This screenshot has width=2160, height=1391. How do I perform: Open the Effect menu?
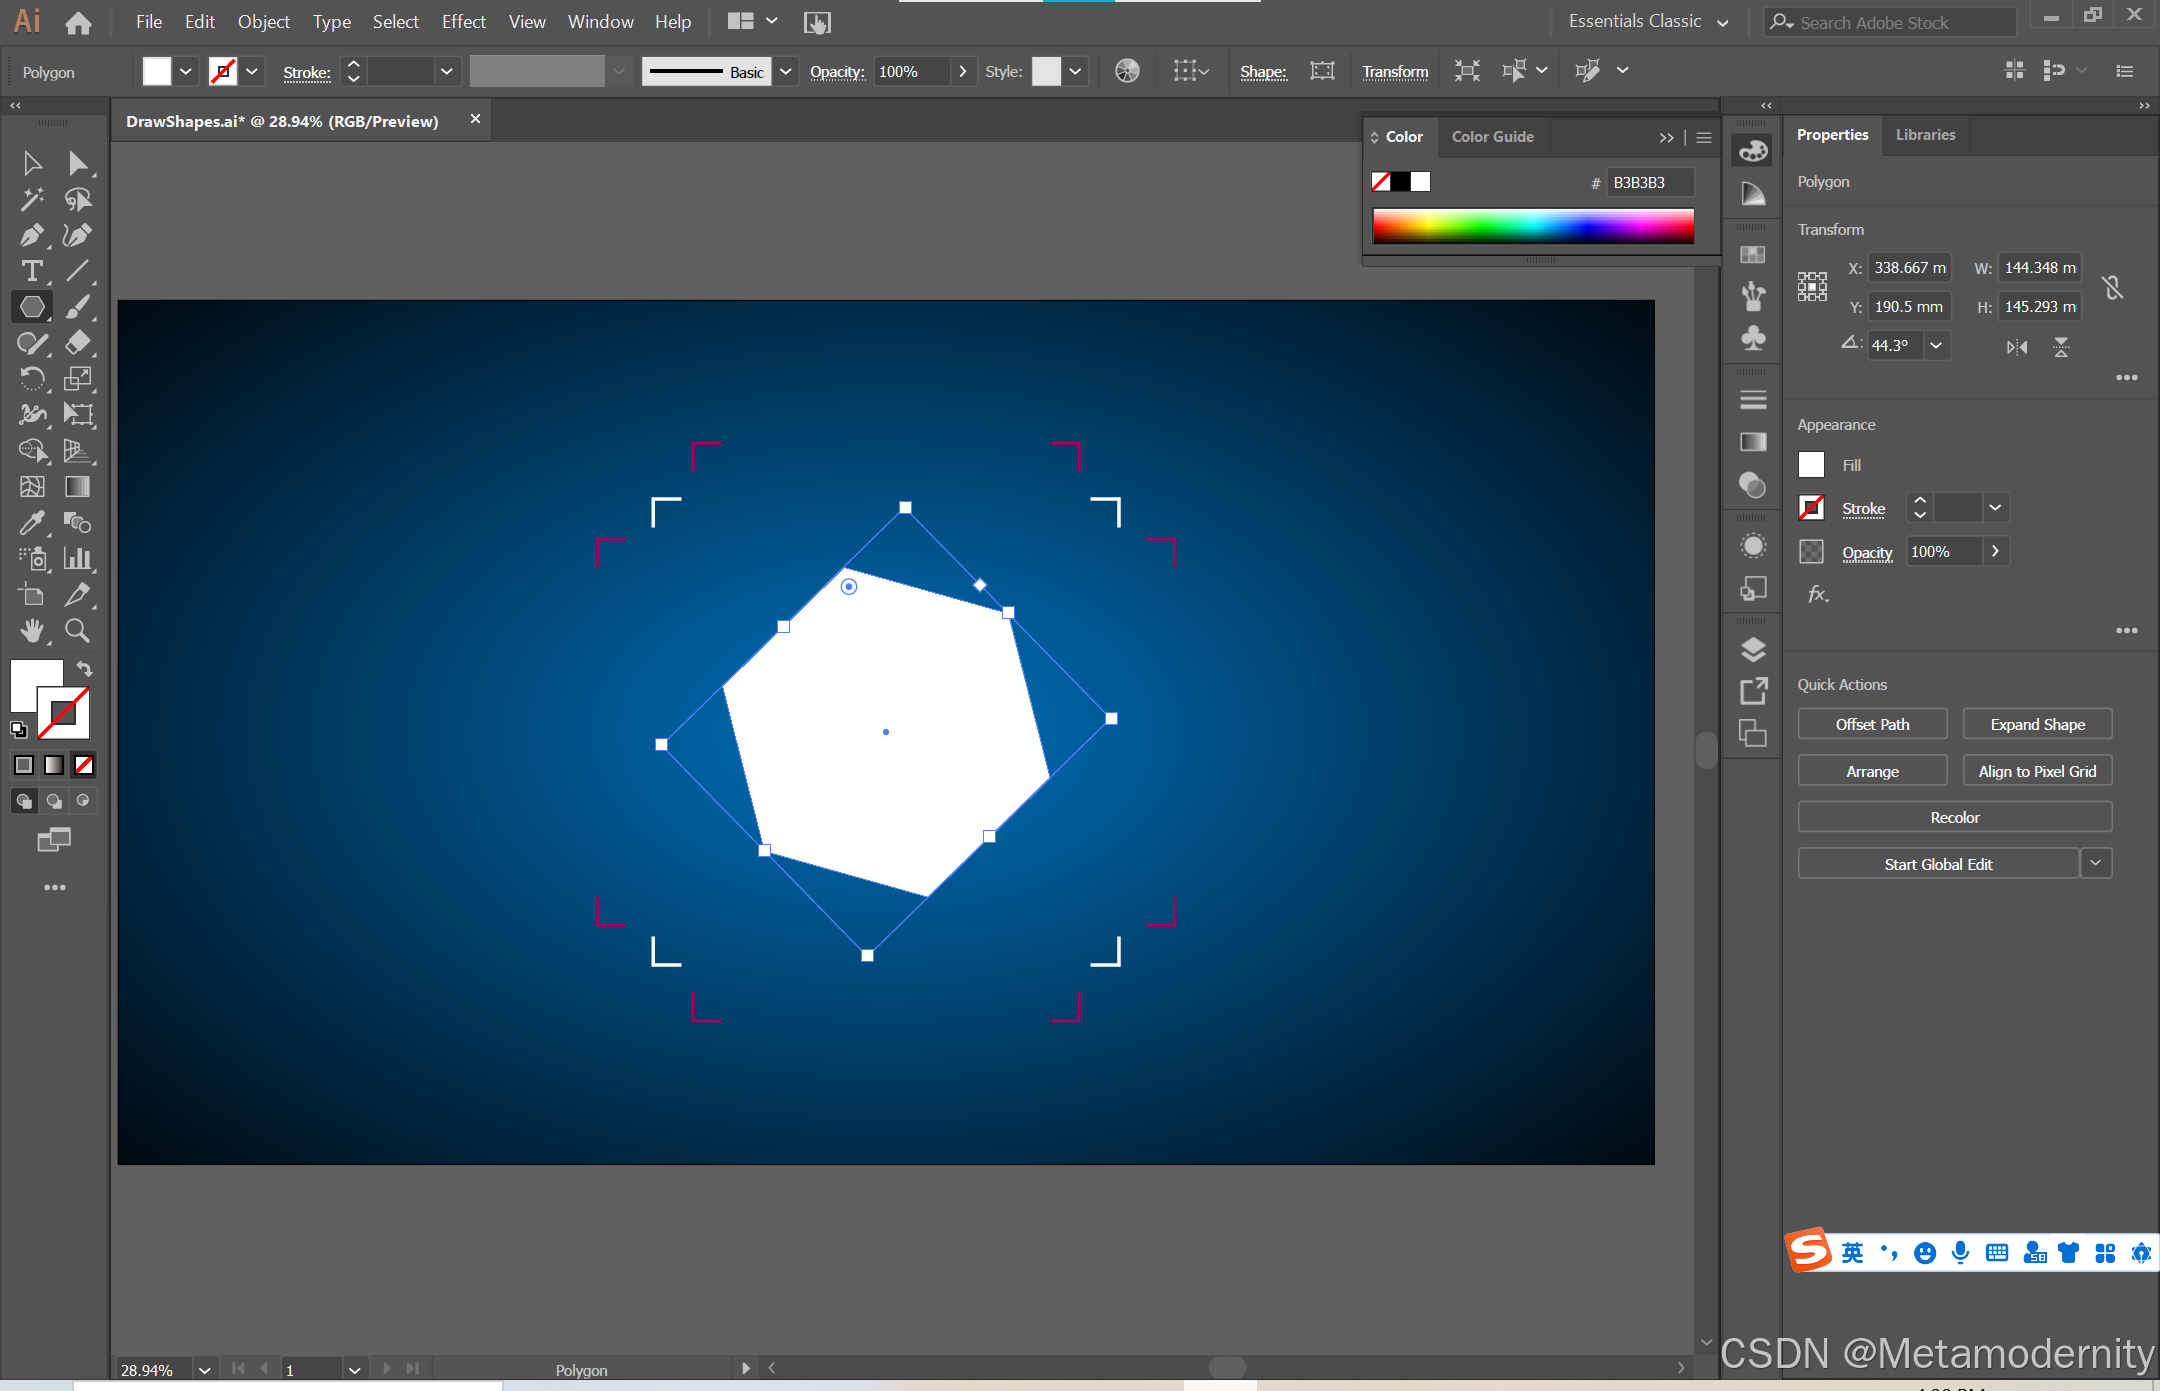click(x=463, y=22)
